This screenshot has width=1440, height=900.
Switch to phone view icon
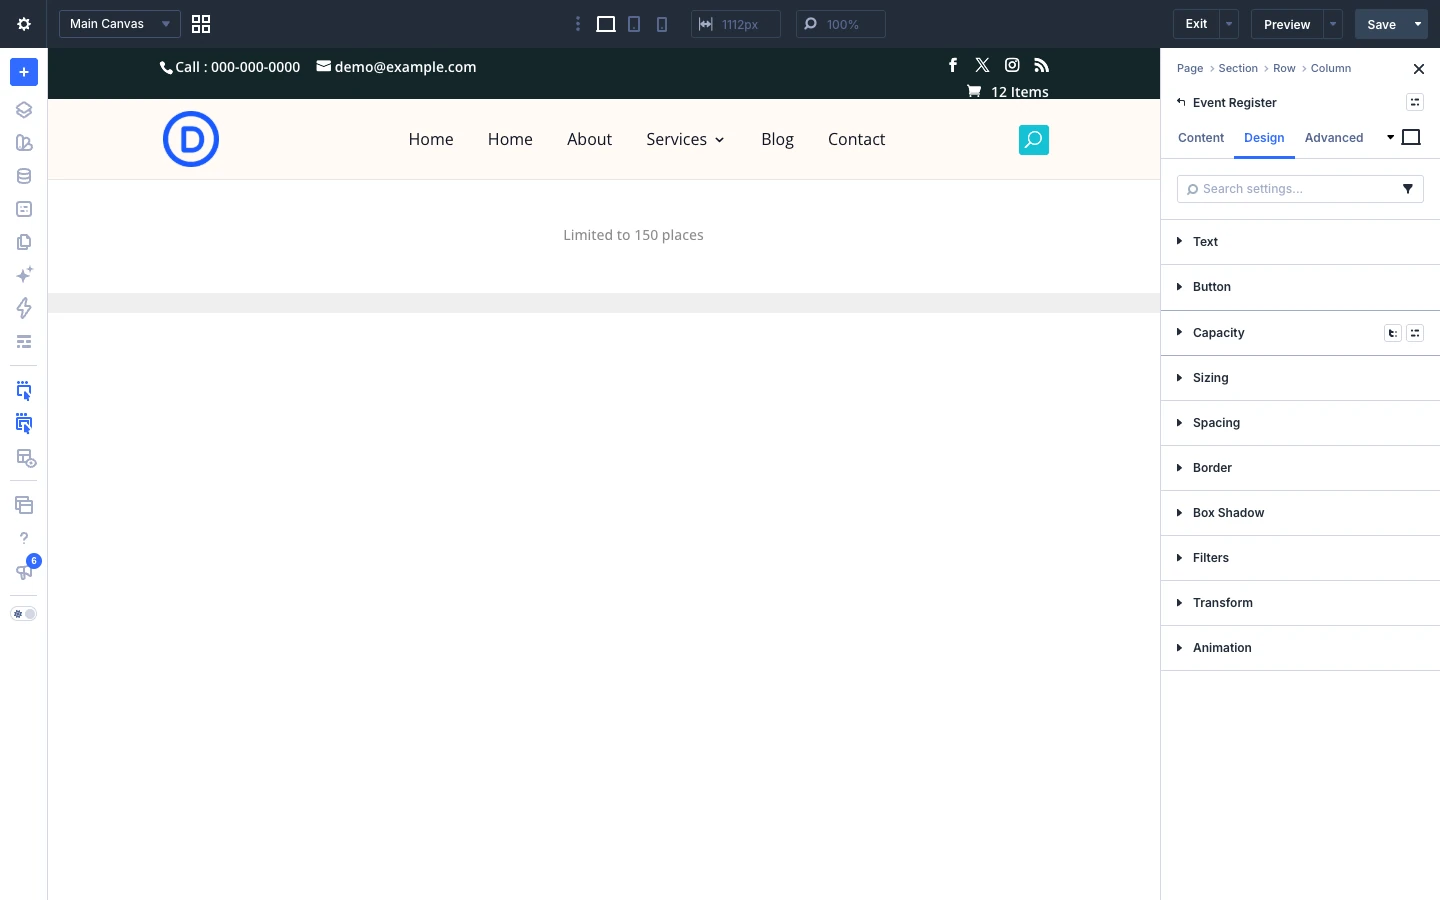[662, 24]
